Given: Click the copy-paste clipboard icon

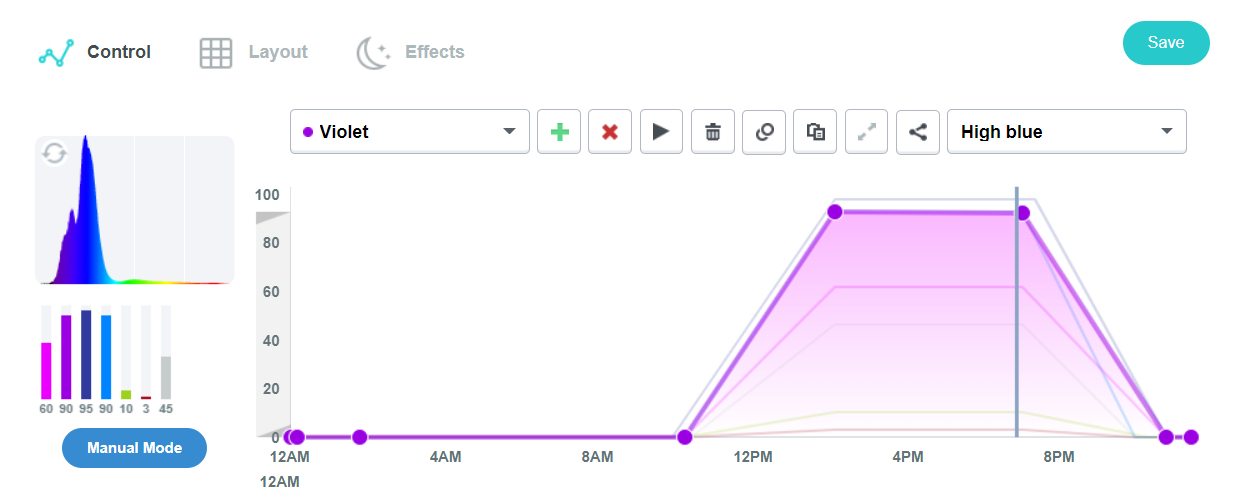Looking at the screenshot, I should tap(815, 132).
